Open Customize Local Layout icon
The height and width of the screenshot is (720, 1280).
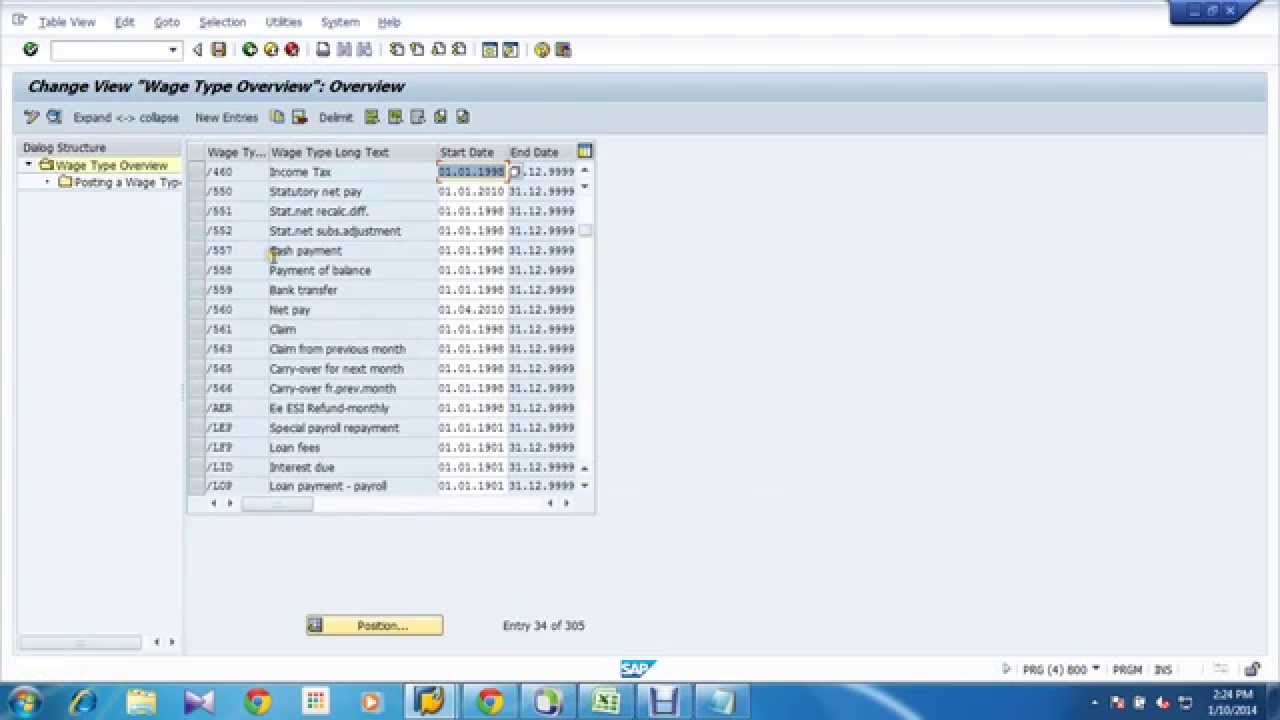pyautogui.click(x=563, y=49)
